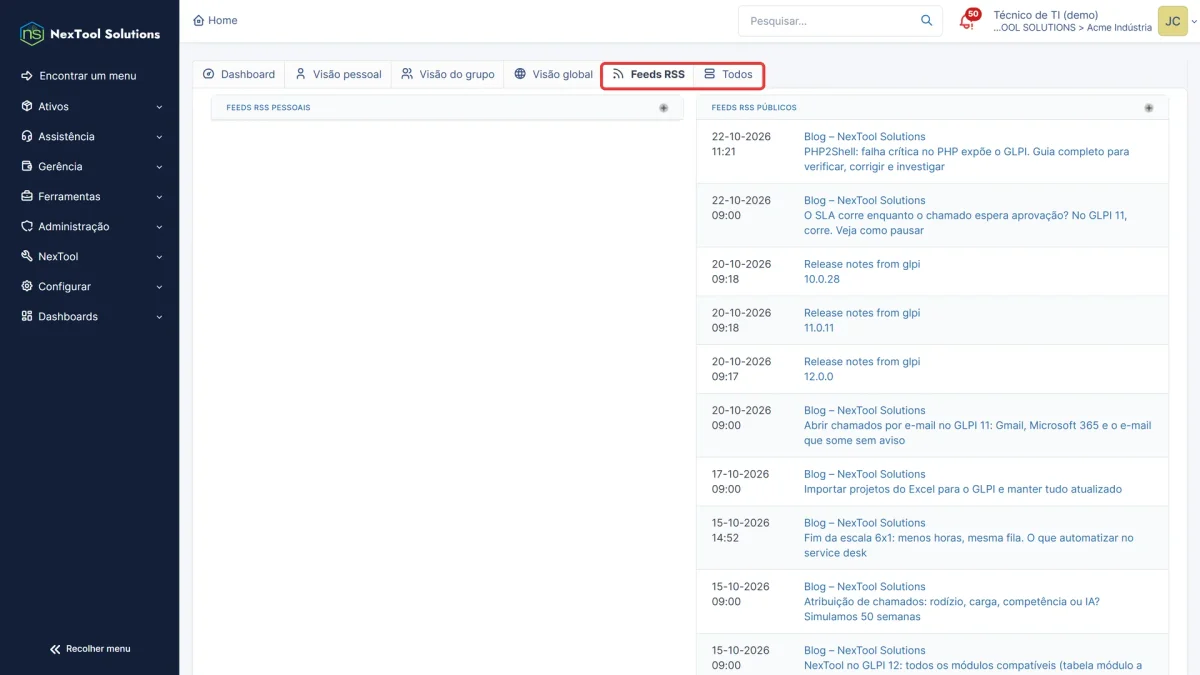The height and width of the screenshot is (675, 1200).
Task: Click the 17-10-2026 09:00 date cell
Action: tap(741, 482)
